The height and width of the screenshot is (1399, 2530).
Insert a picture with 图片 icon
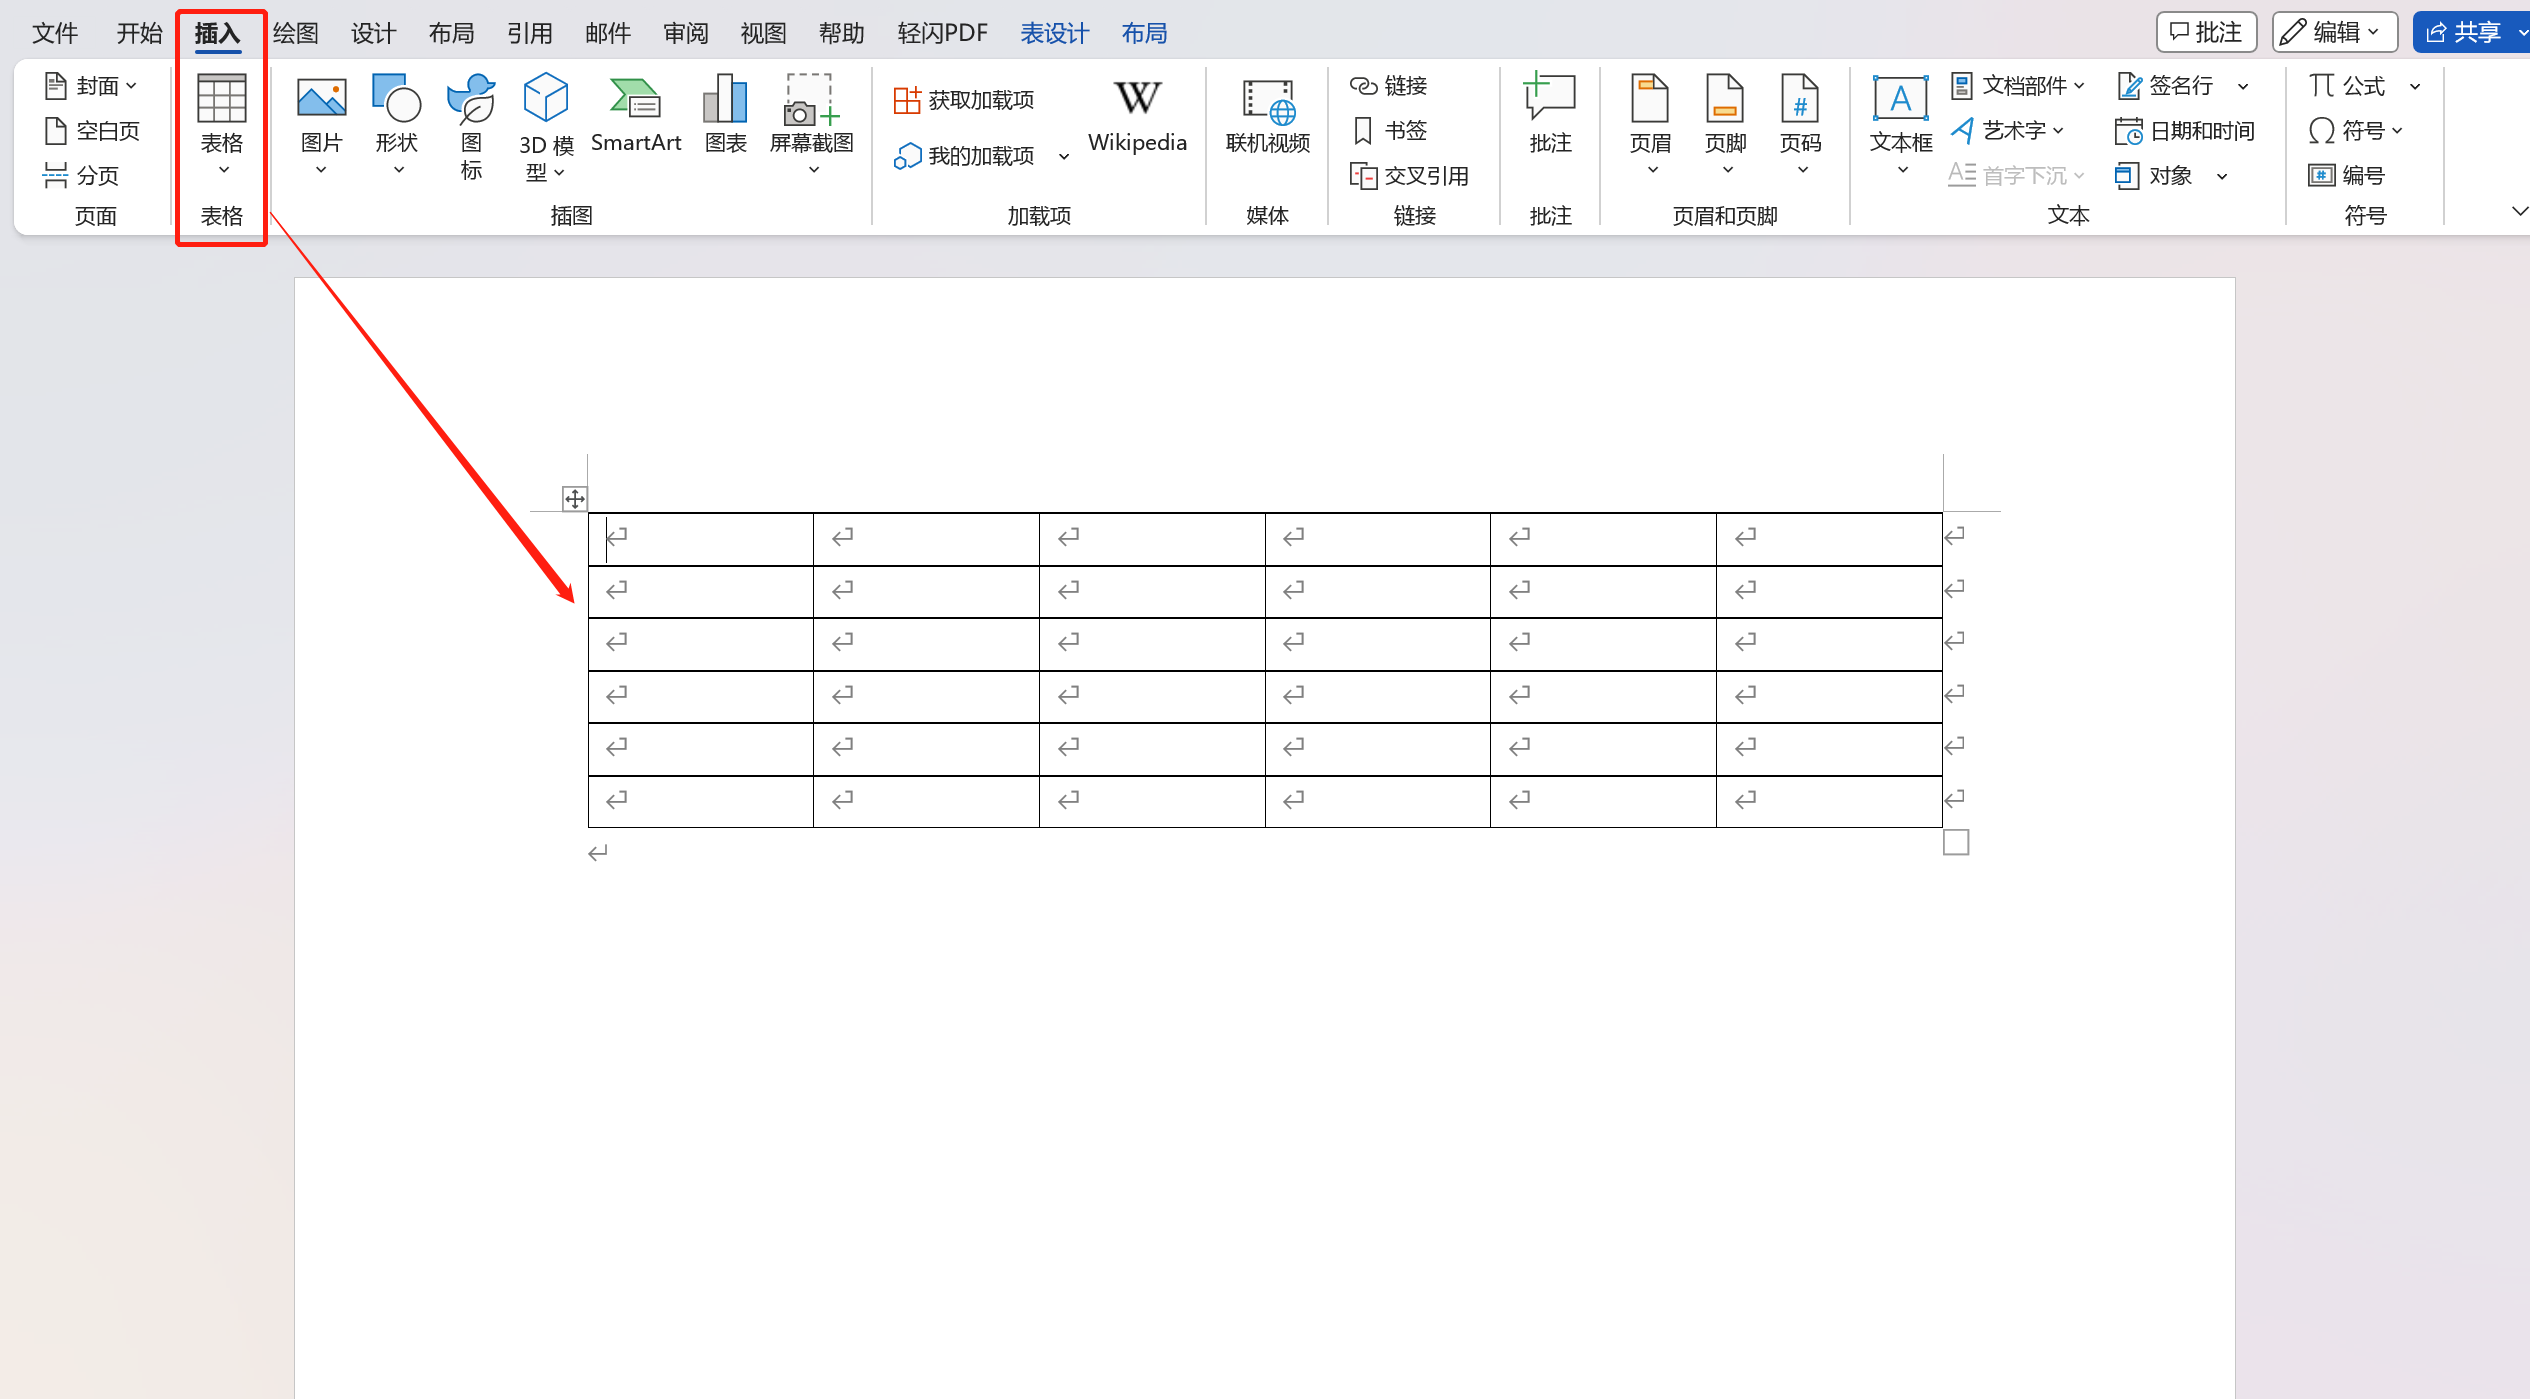pos(321,126)
